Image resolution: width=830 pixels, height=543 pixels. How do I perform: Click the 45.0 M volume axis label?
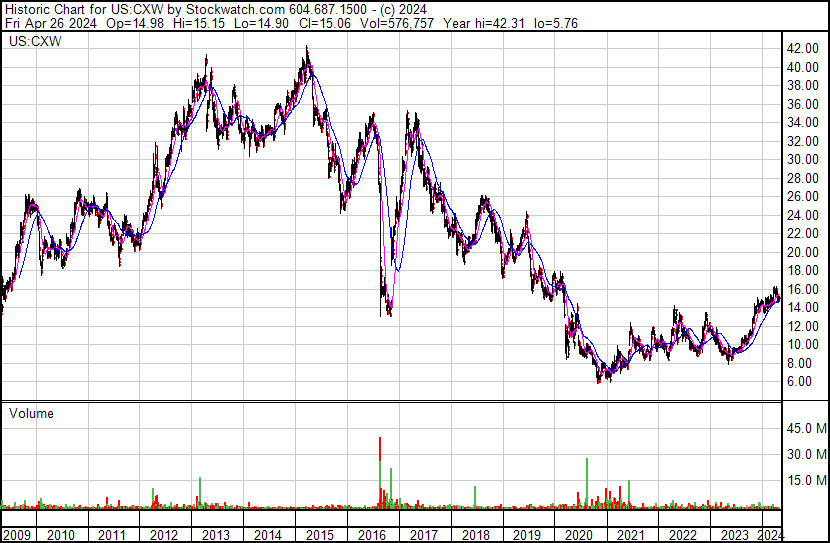click(x=807, y=429)
